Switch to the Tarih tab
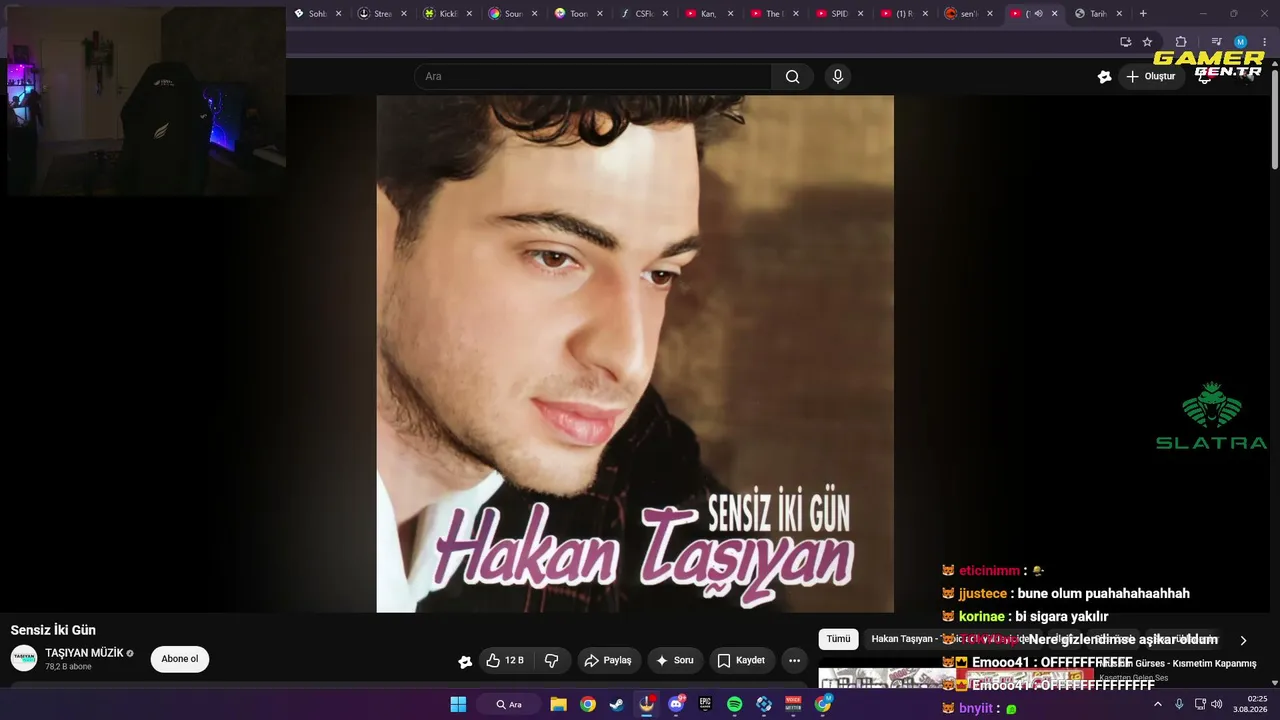The image size is (1280, 720). click(1097, 14)
